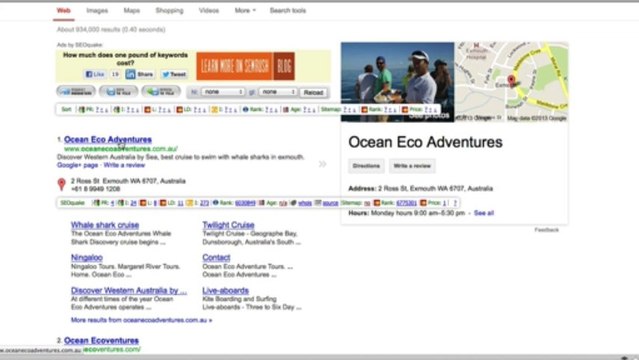Click the Write a review button in the knowledge panel

point(412,166)
